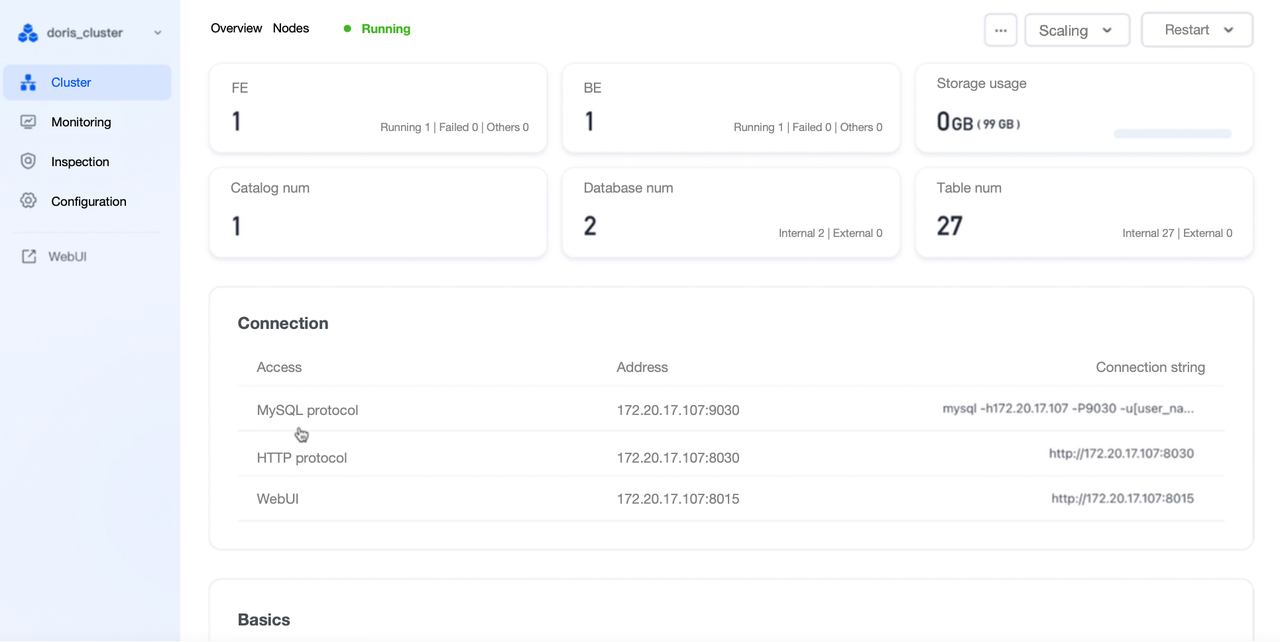Open the ellipsis actions menu
This screenshot has height=642, width=1280.
[x=1000, y=30]
